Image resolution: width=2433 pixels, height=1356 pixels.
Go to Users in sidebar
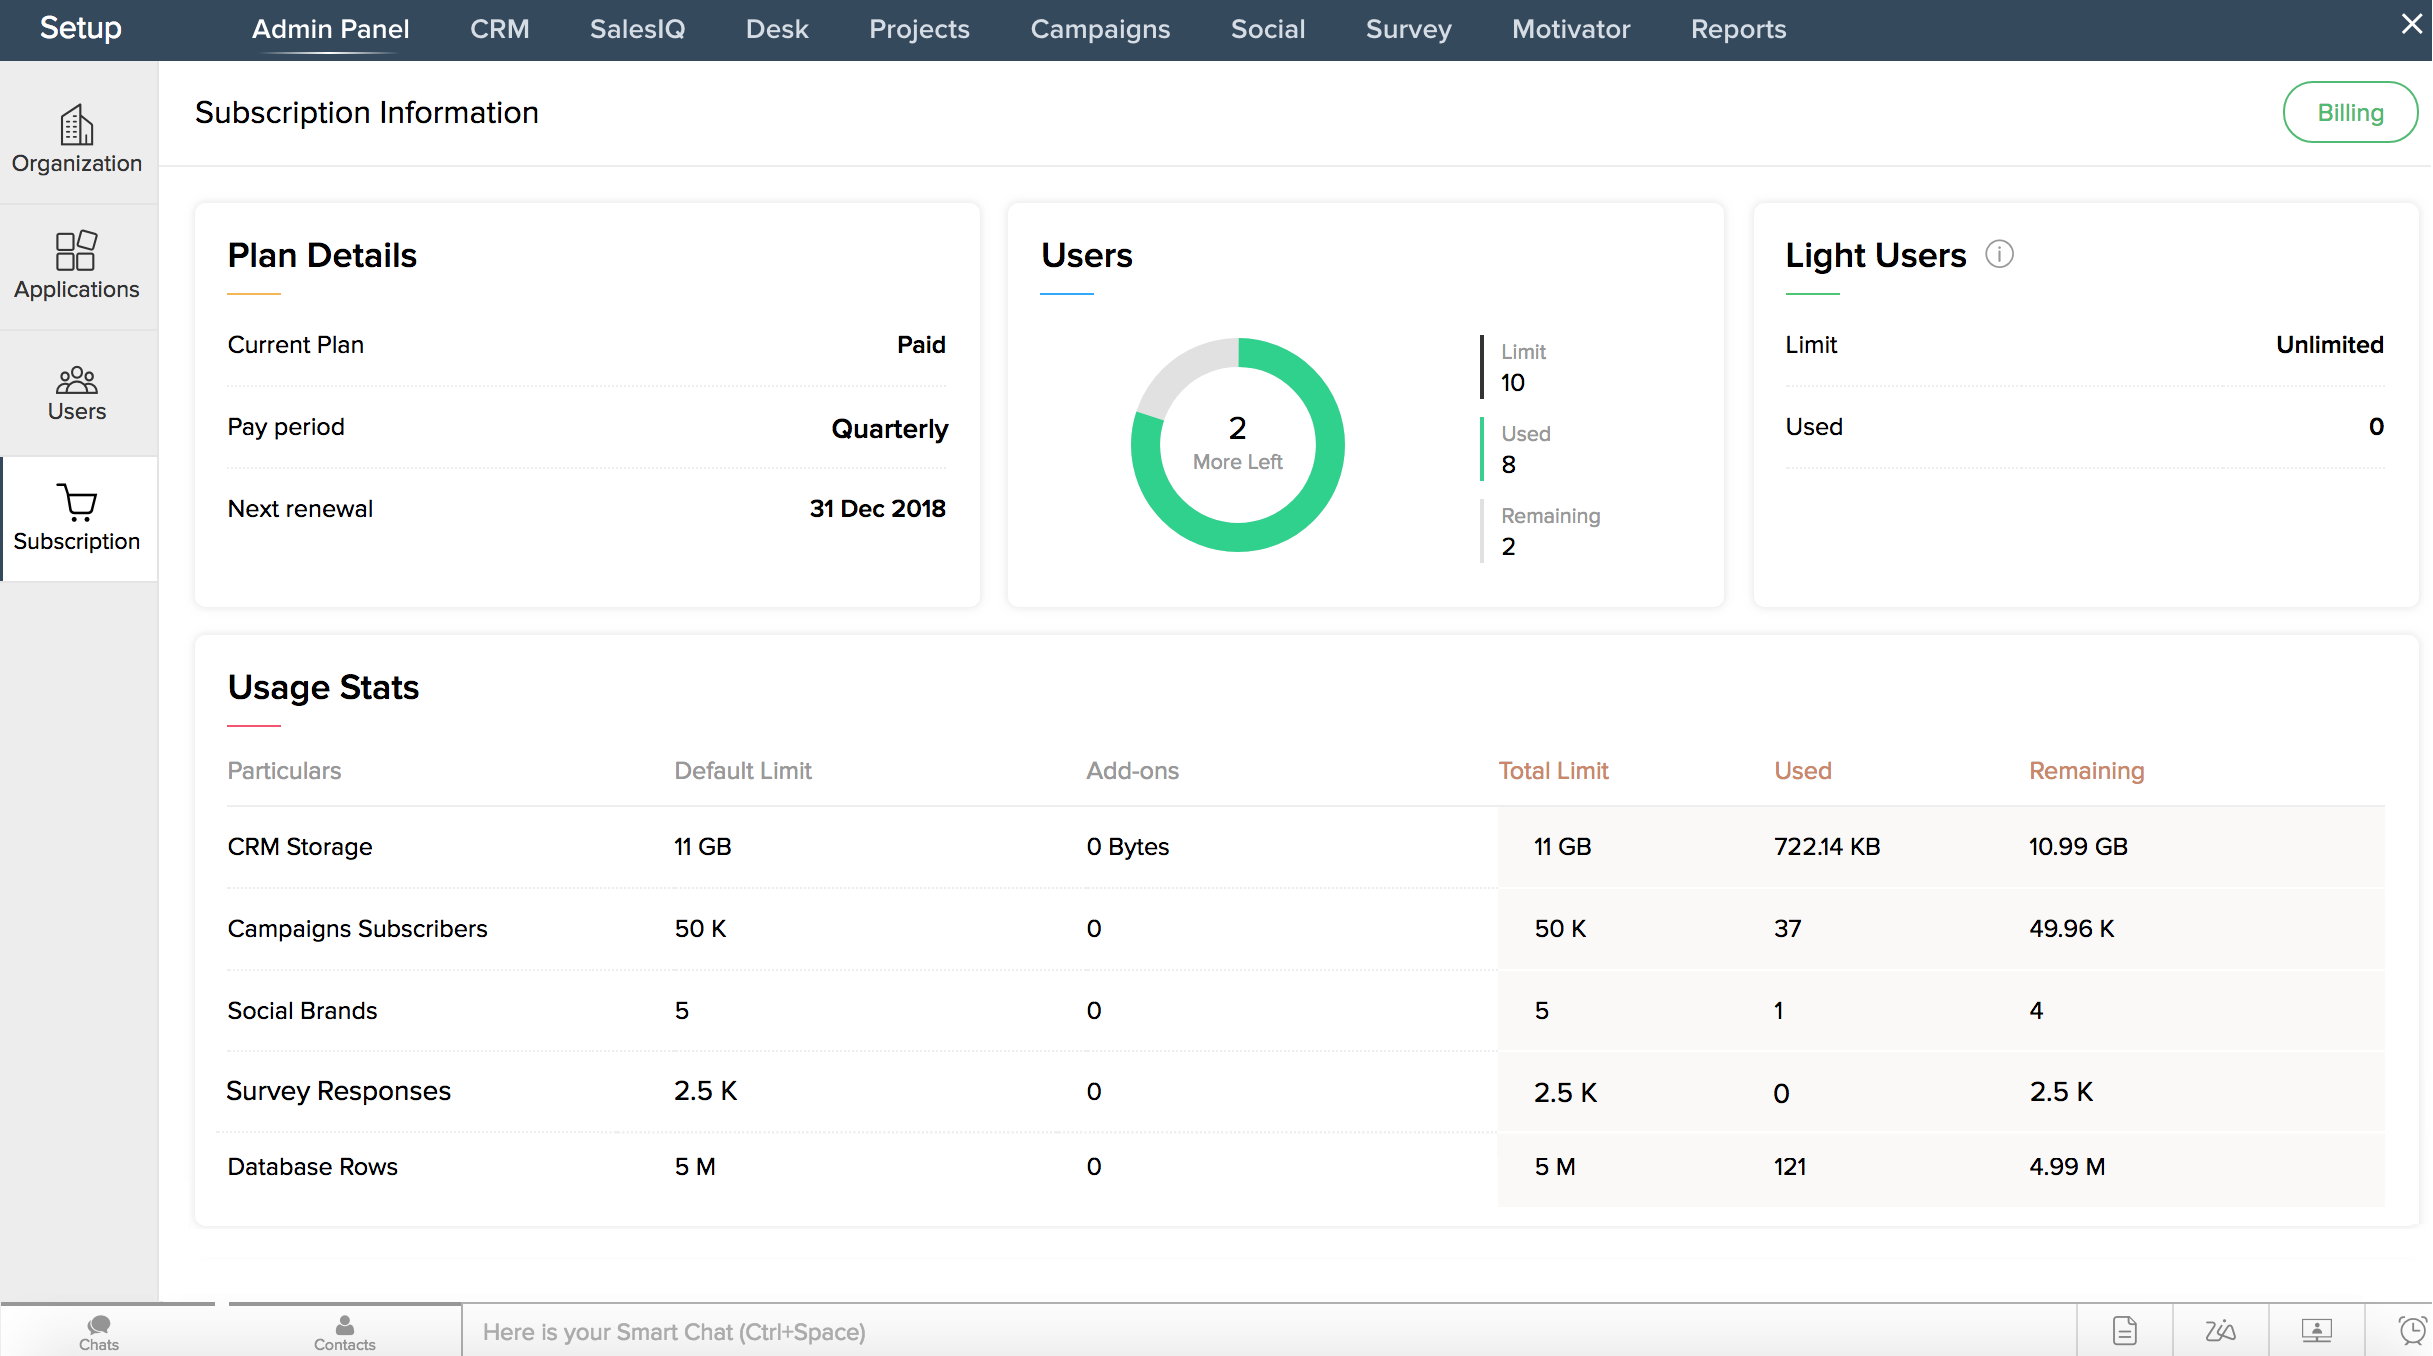click(77, 393)
